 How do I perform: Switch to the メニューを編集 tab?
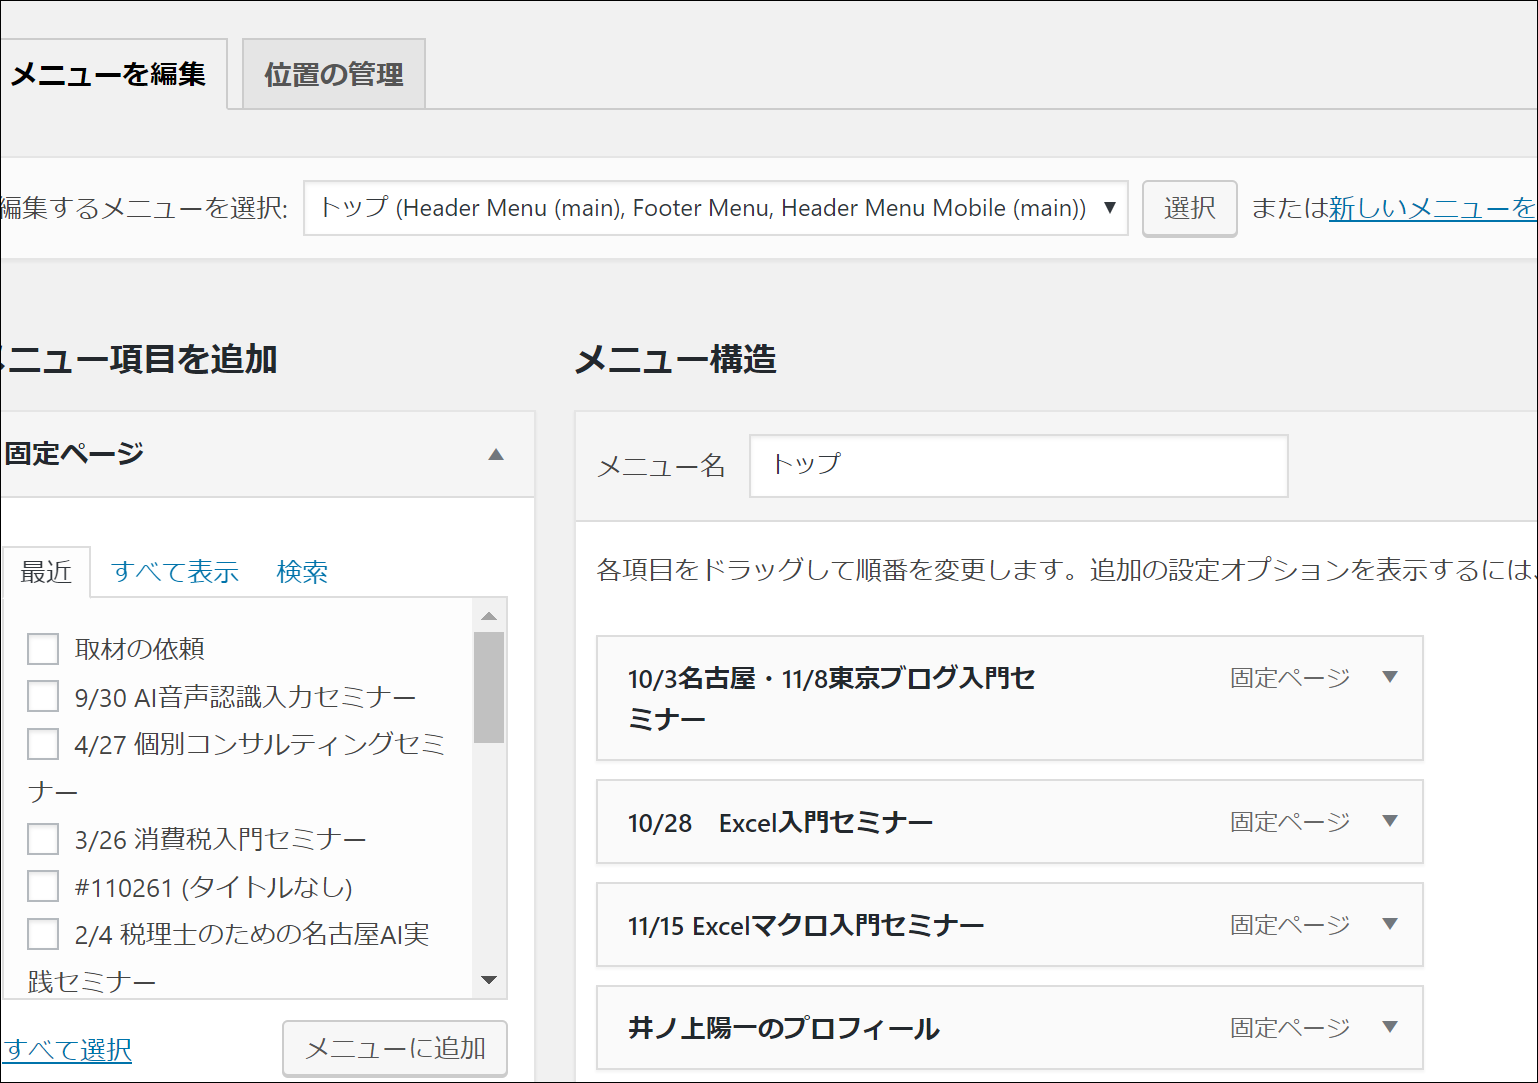pos(113,74)
